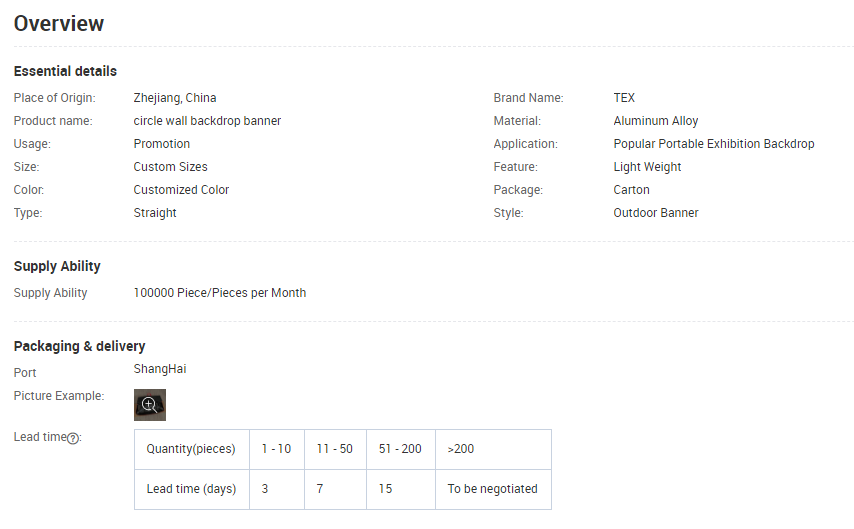Click the 1 - 10 quantity cell
The width and height of the screenshot is (854, 529).
pyautogui.click(x=276, y=449)
